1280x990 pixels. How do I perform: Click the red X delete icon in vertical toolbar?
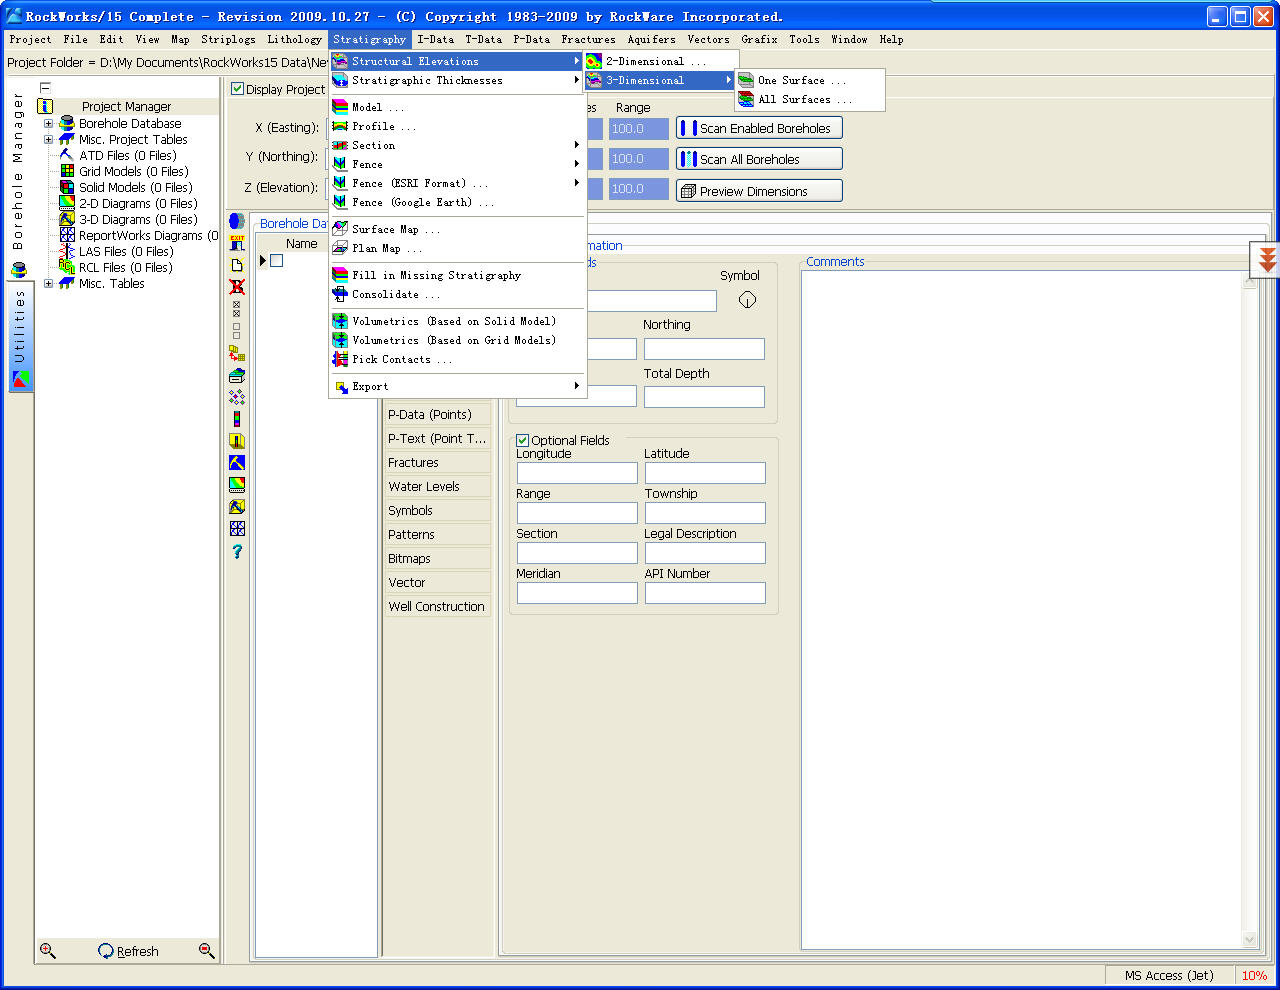point(237,287)
